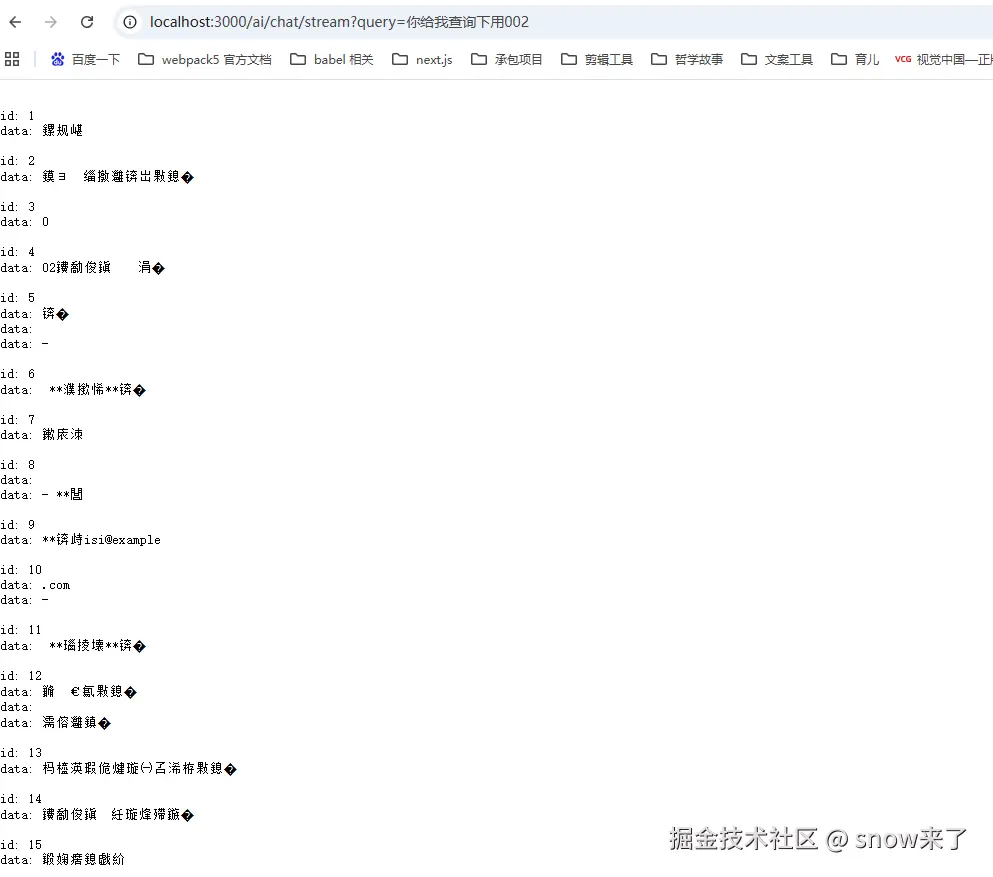Click the 'id: 13' line
Image resolution: width=993 pixels, height=877 pixels.
[x=21, y=754]
